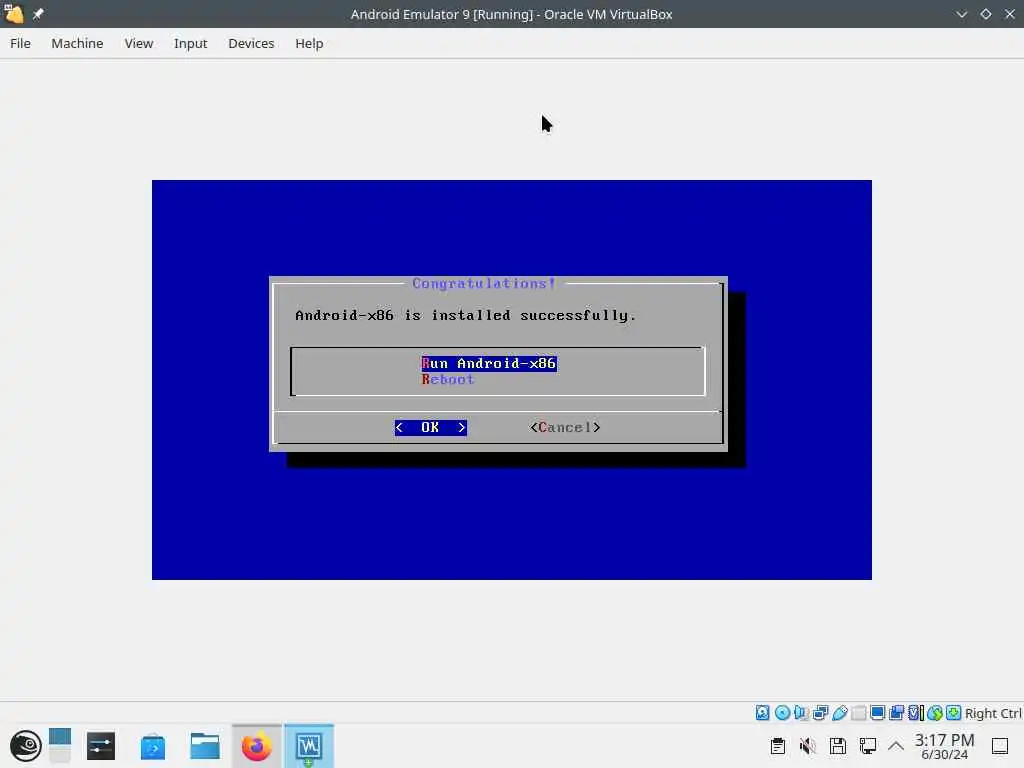This screenshot has height=768, width=1024.
Task: Open the Input menu
Action: (x=190, y=43)
